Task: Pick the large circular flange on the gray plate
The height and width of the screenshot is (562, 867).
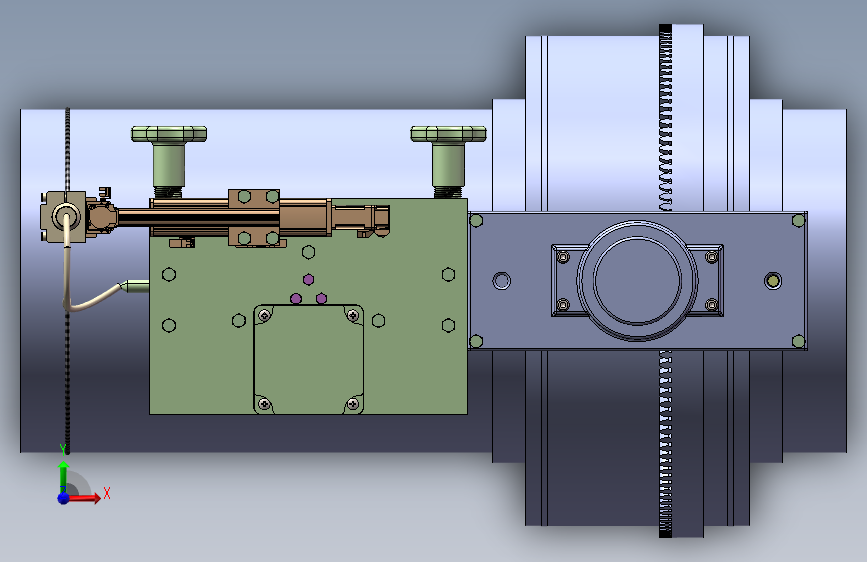Action: [638, 280]
